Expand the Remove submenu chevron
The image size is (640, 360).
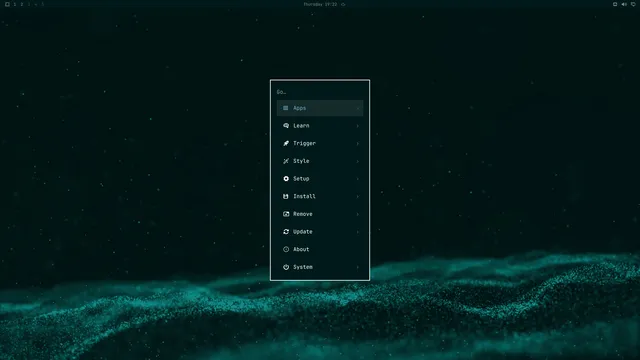tap(358, 214)
